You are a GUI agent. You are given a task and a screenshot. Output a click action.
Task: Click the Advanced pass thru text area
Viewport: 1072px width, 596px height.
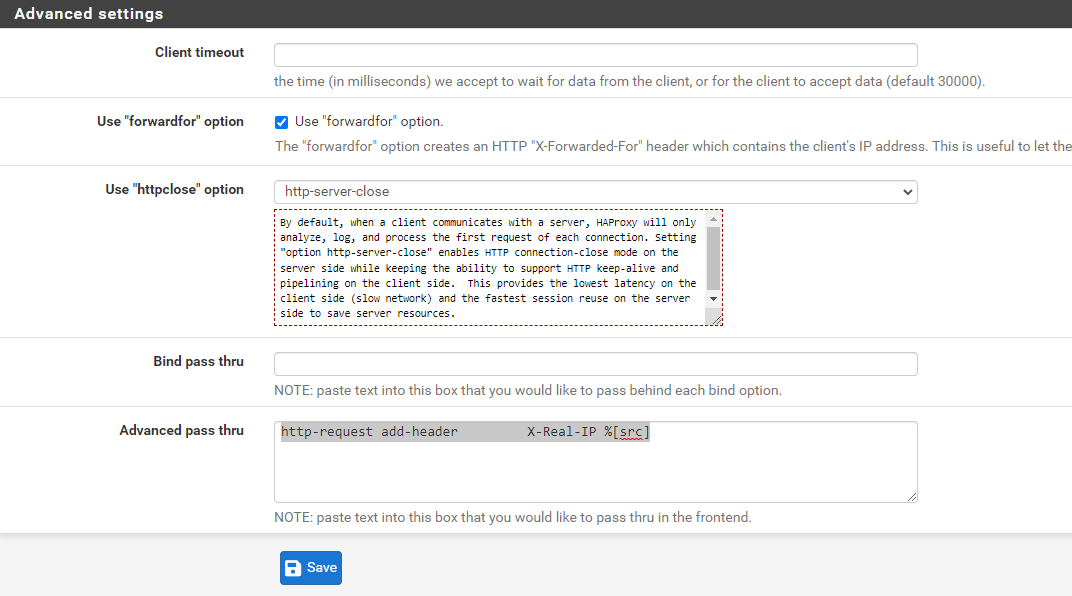595,462
